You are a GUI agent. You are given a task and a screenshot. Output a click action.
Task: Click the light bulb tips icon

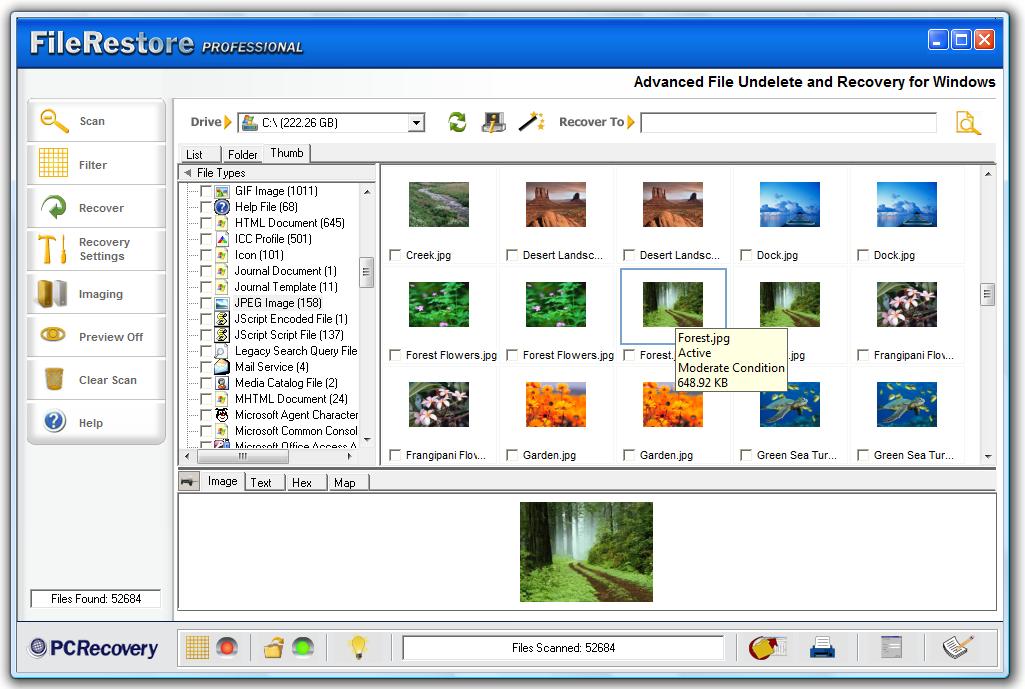358,647
